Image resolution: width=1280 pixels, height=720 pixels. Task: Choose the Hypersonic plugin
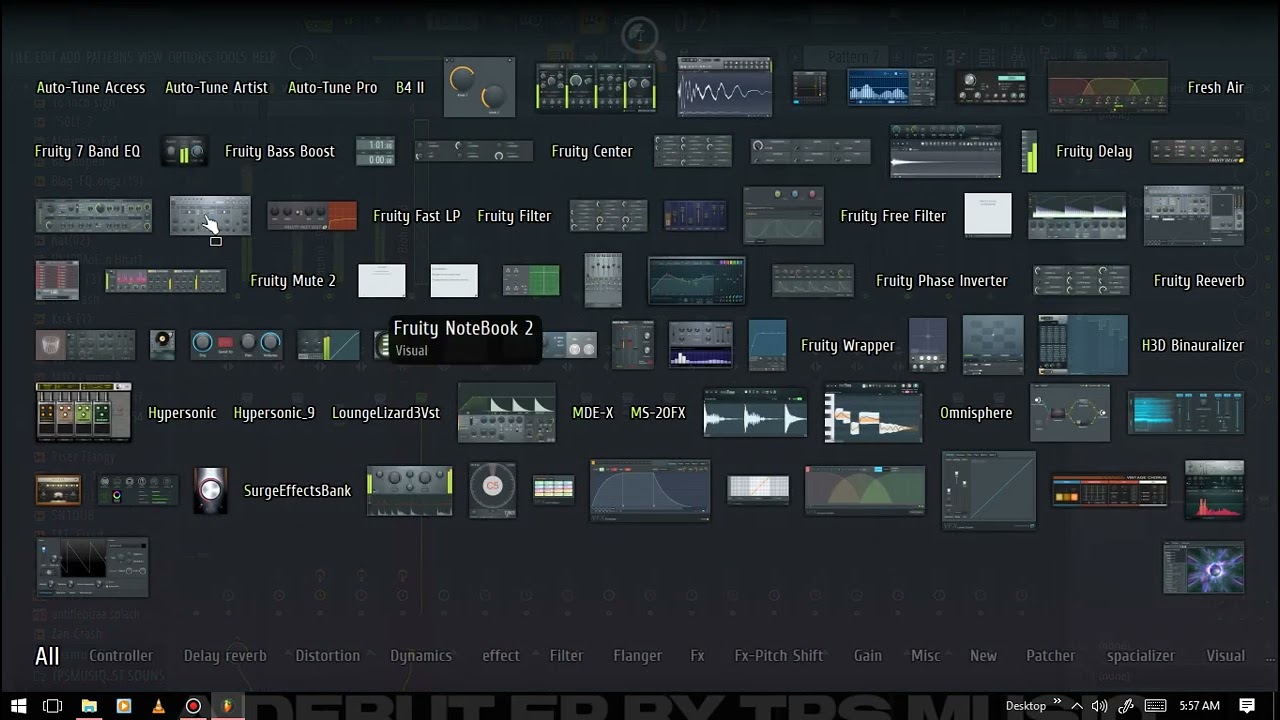[x=182, y=413]
